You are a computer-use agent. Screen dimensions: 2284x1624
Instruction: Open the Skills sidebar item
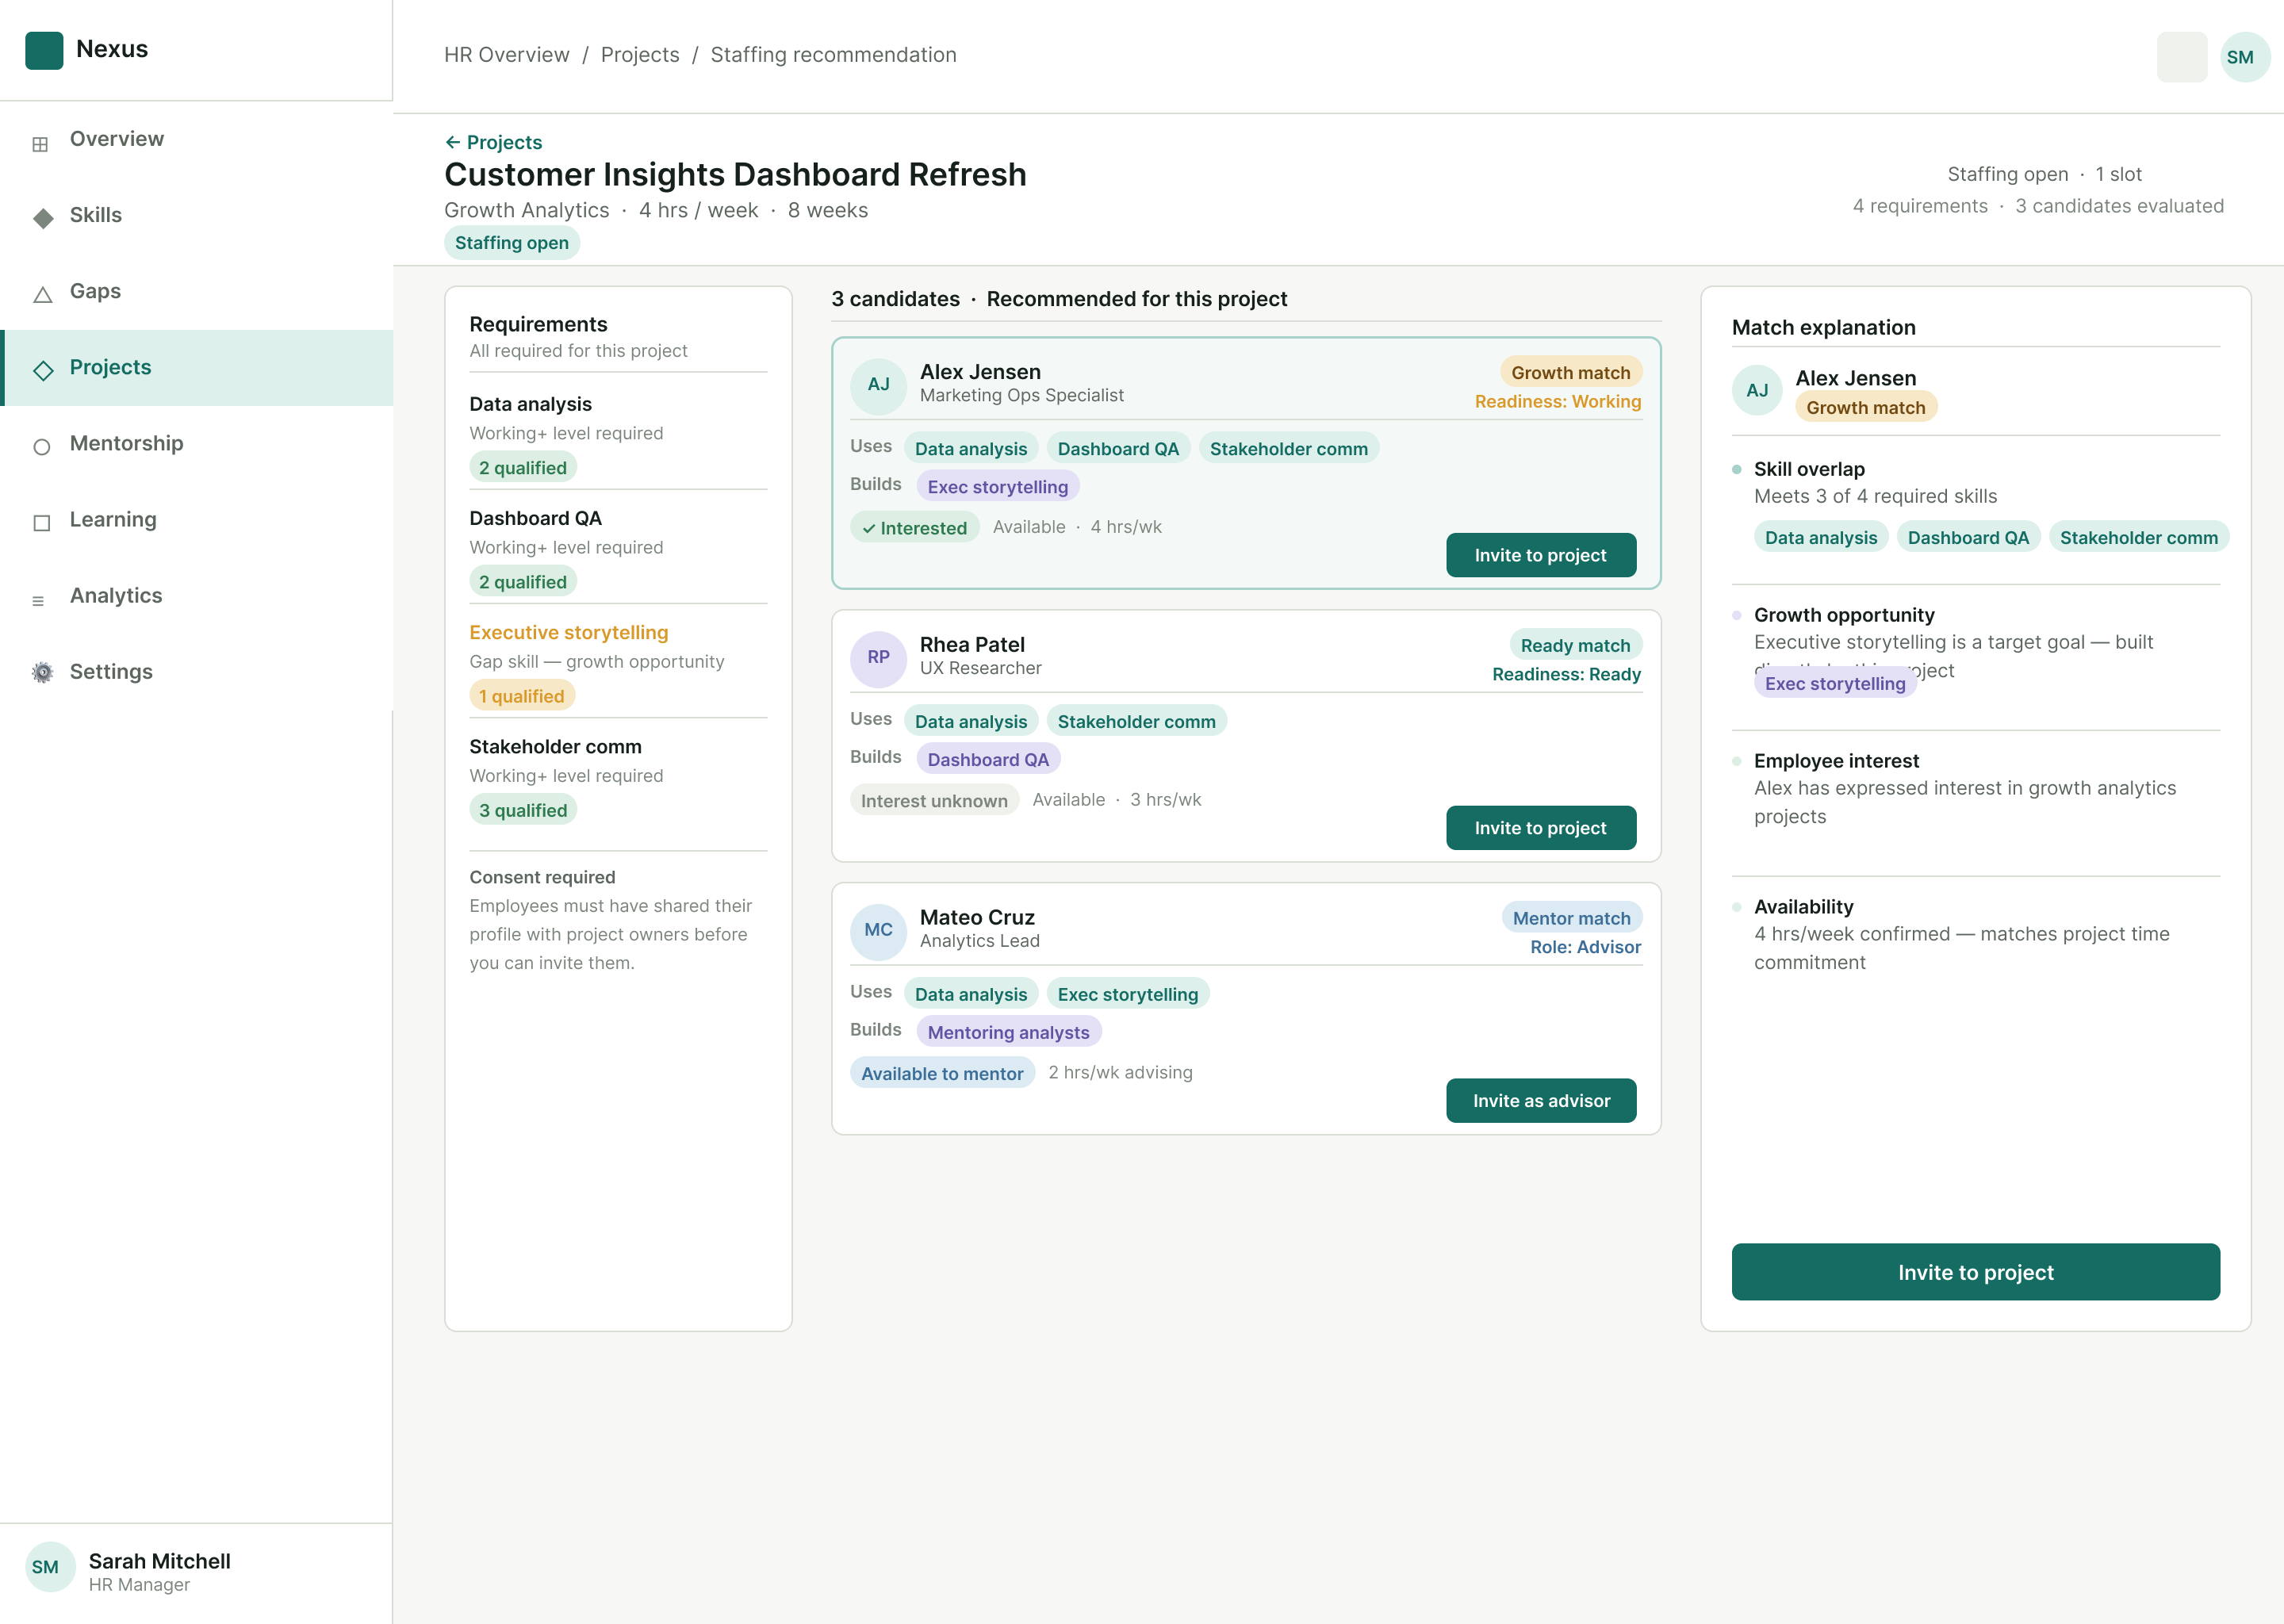click(196, 215)
